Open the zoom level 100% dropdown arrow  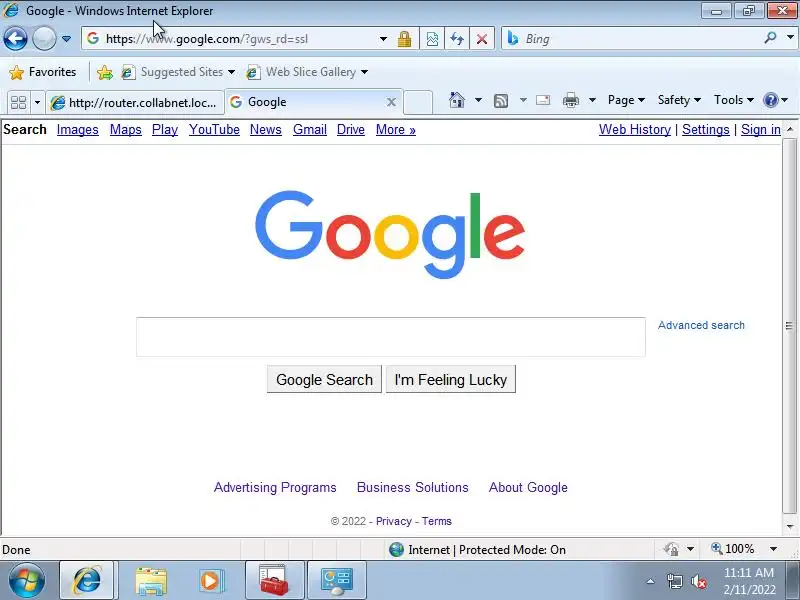773,549
